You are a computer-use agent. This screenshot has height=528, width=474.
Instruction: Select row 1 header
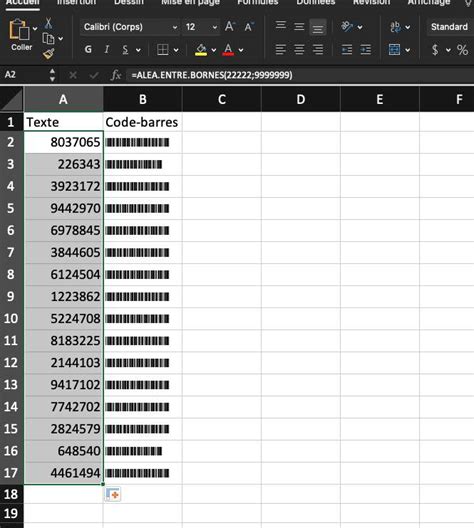tap(11, 122)
